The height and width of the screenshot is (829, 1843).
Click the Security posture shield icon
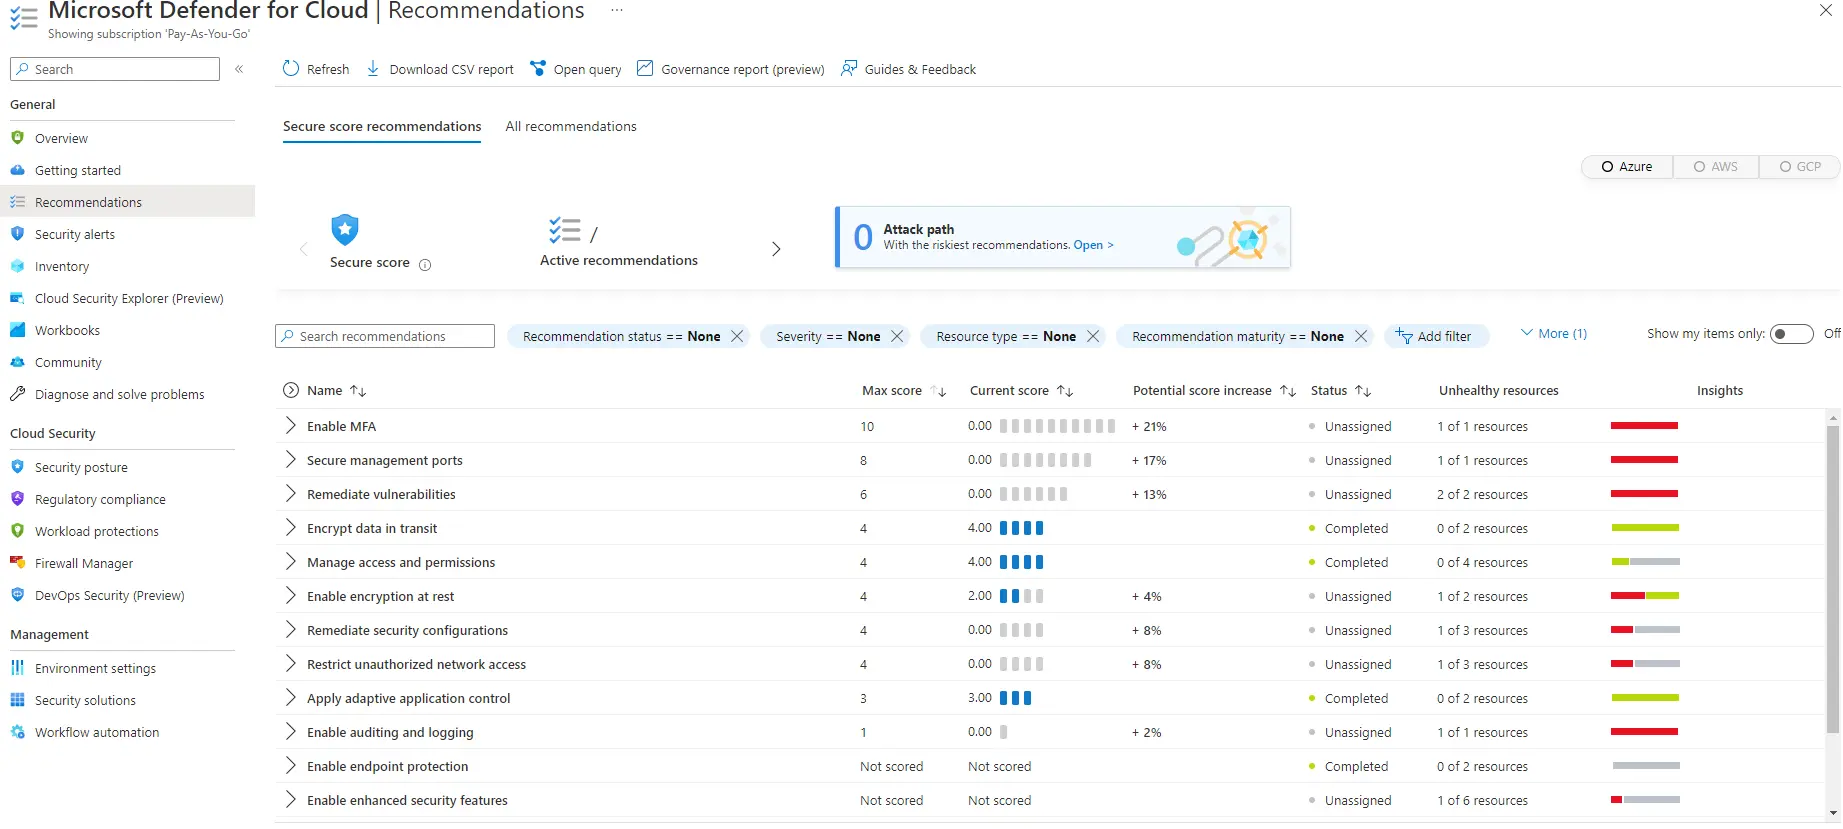pos(17,467)
